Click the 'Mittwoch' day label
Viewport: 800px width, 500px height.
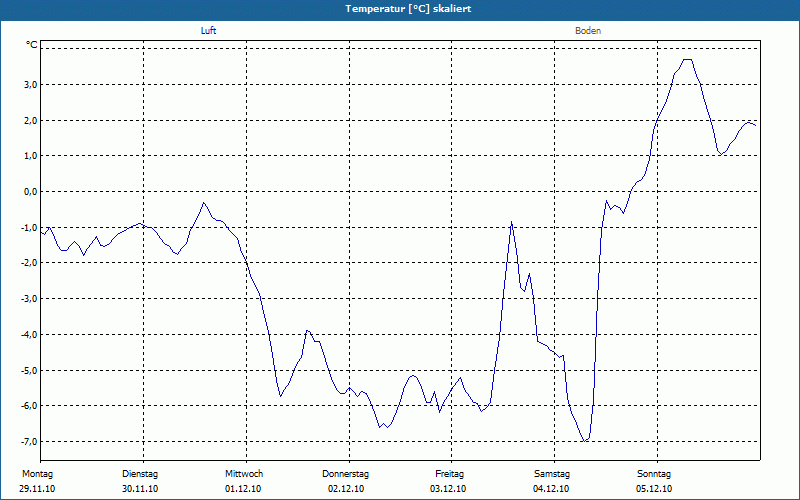coord(244,474)
